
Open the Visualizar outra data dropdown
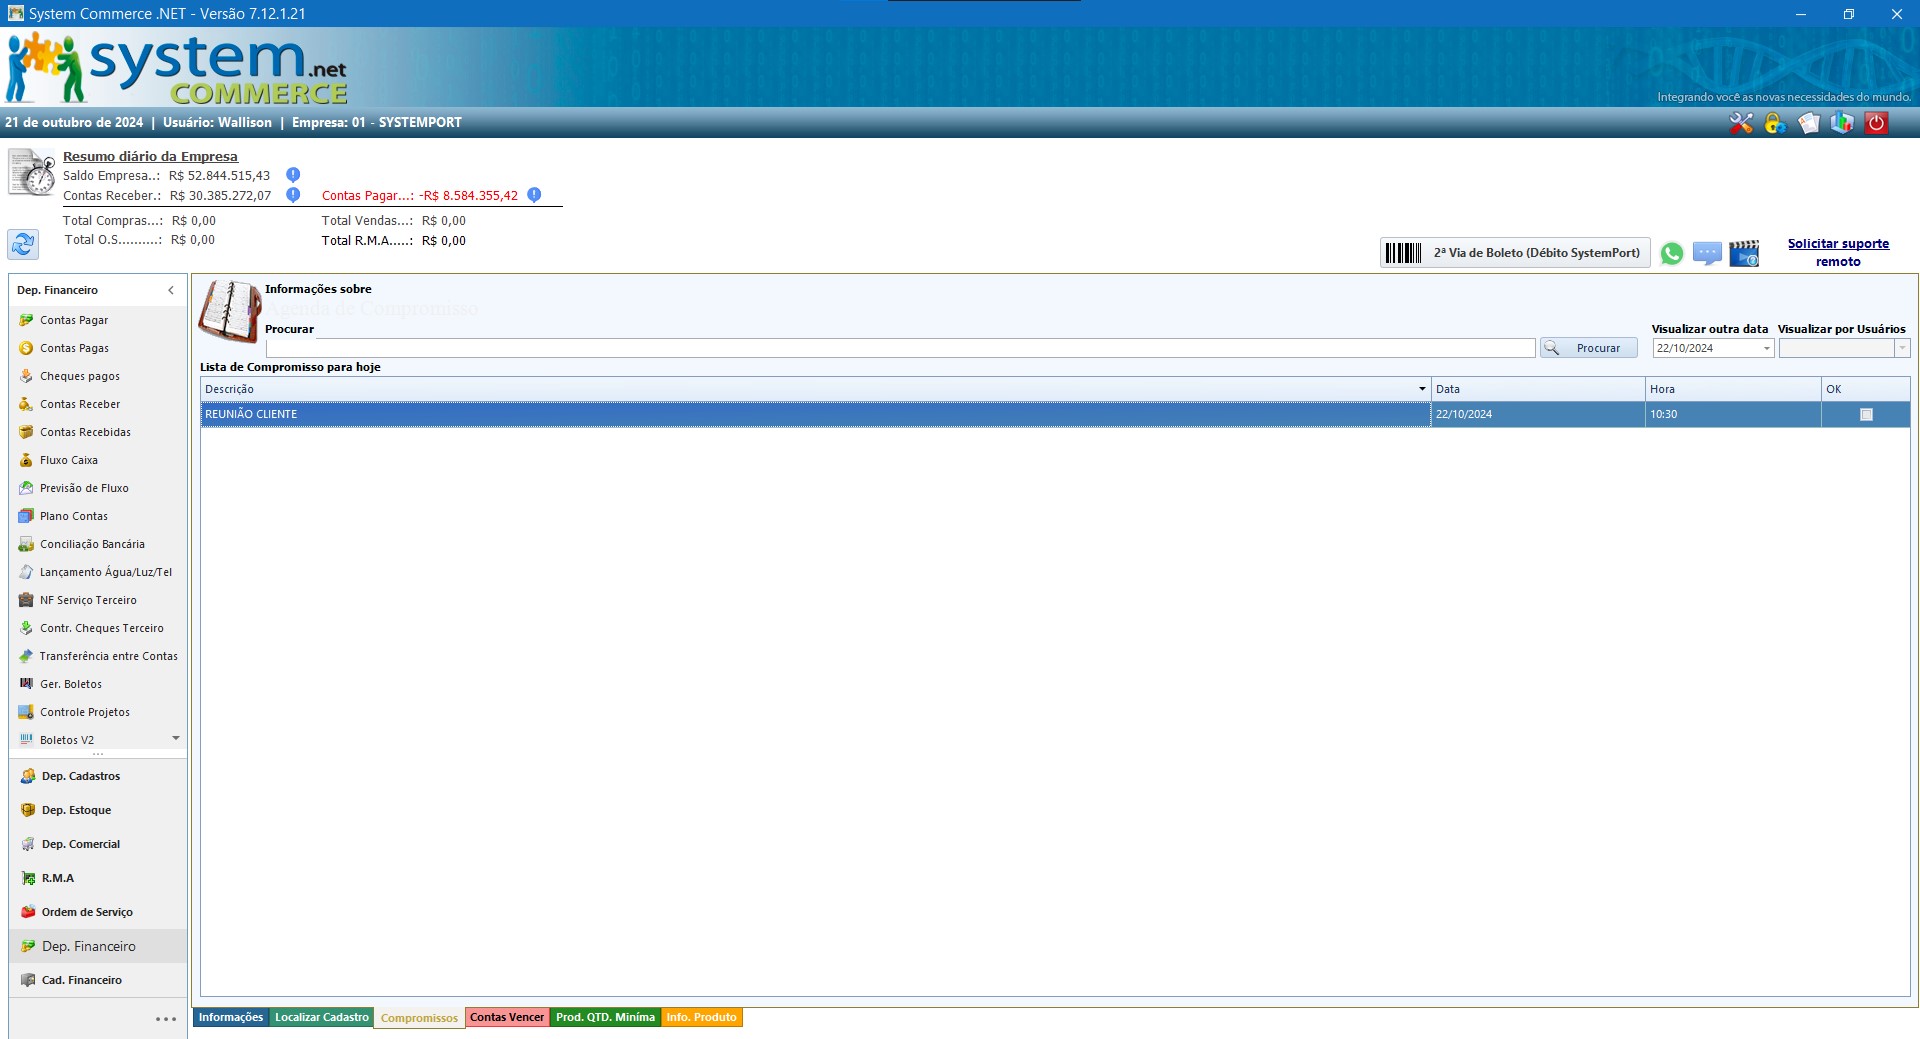point(1766,348)
